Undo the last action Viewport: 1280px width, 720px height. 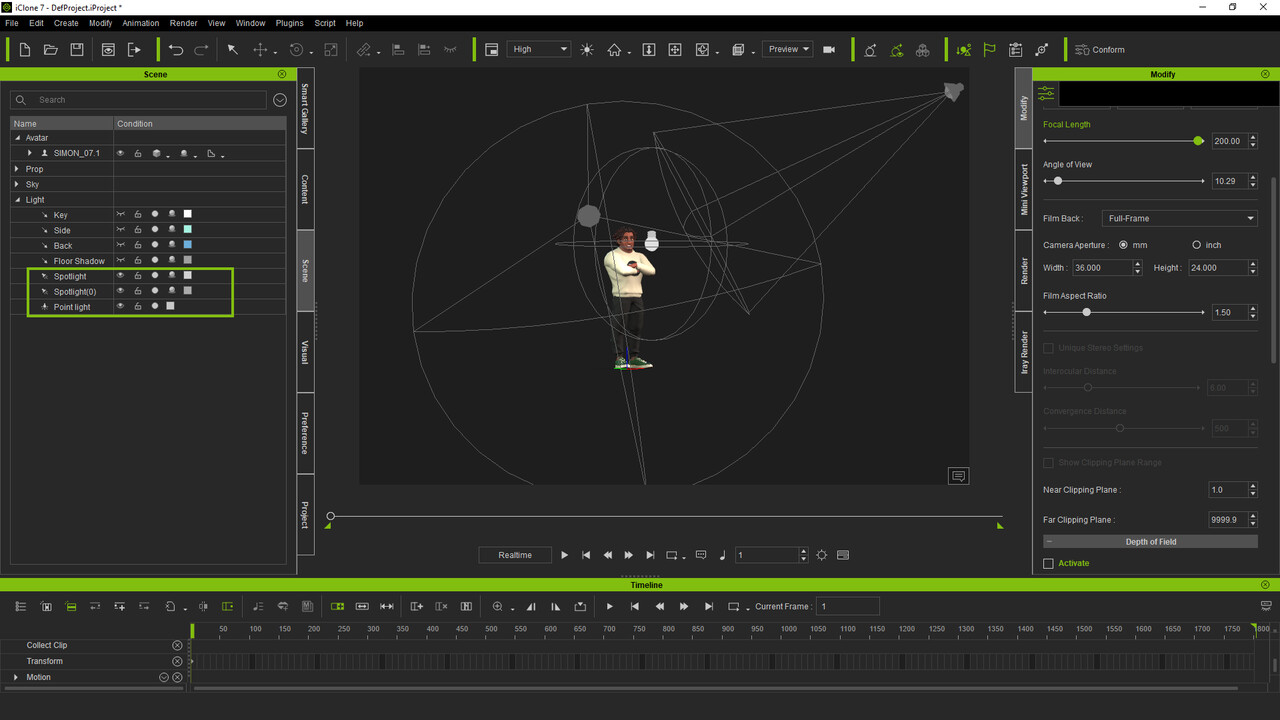point(176,50)
